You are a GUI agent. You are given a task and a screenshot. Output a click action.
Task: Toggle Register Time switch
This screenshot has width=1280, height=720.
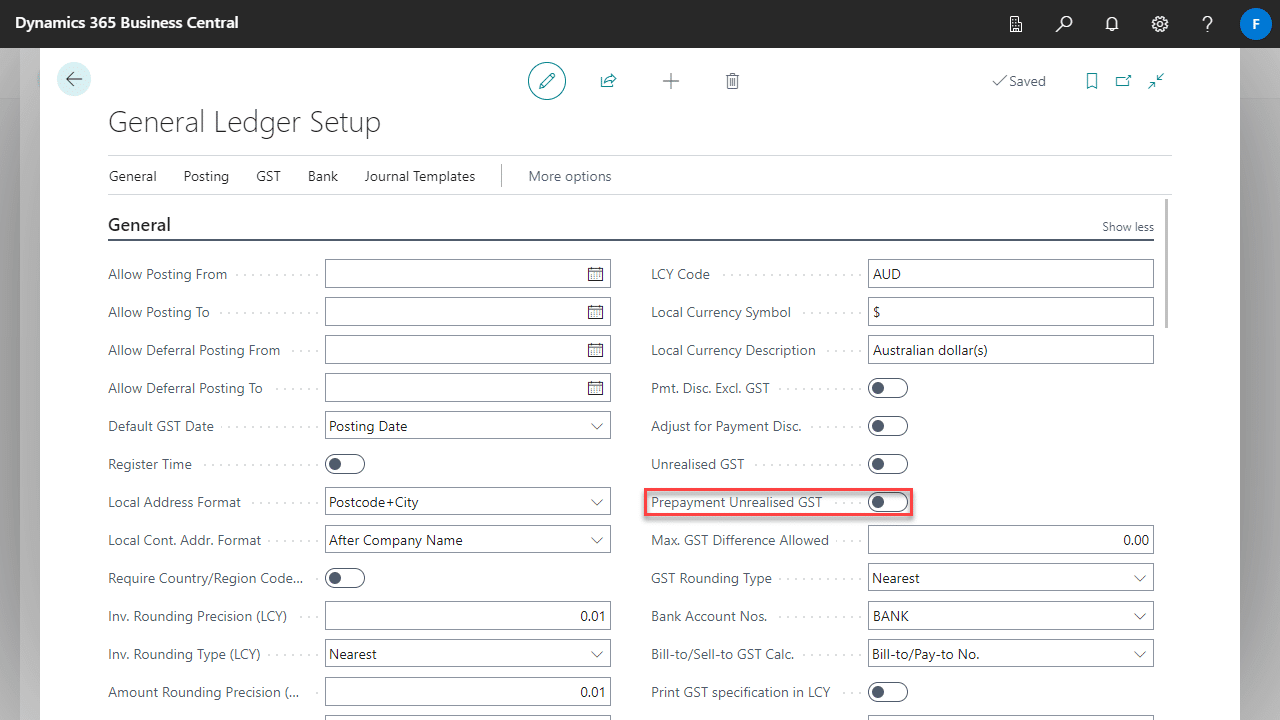tap(345, 464)
